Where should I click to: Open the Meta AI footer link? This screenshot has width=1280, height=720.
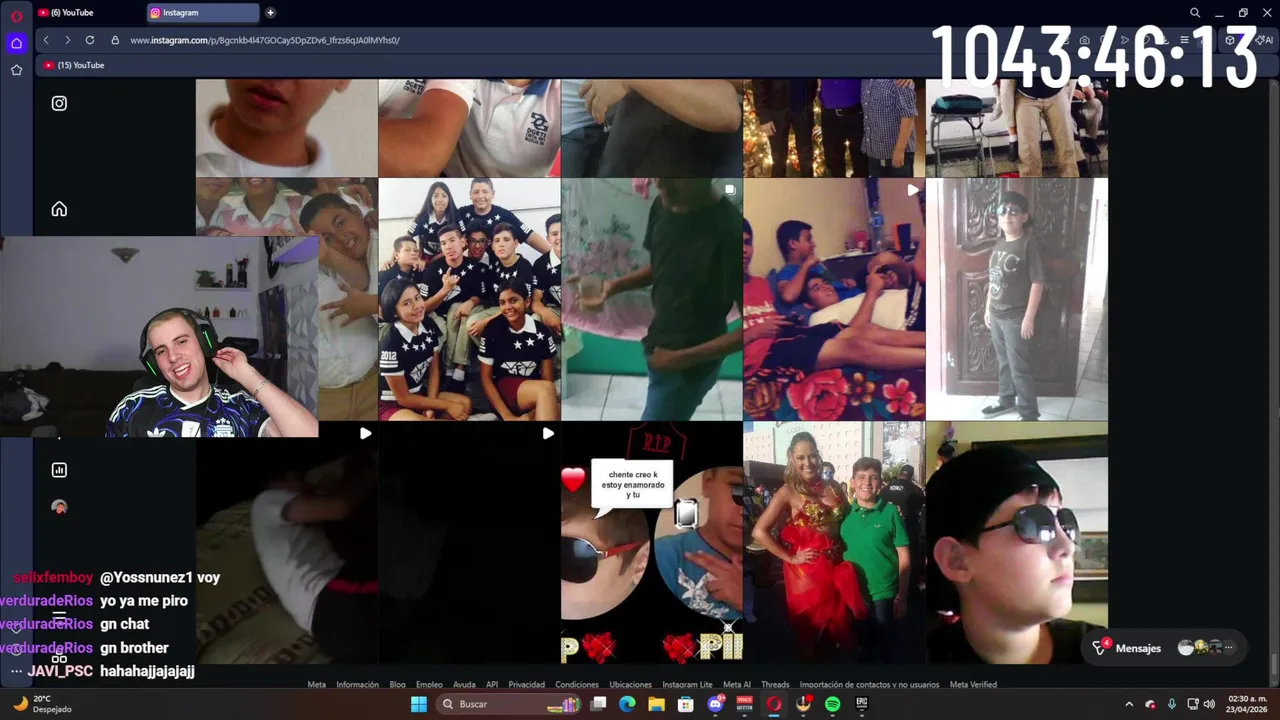pyautogui.click(x=737, y=685)
